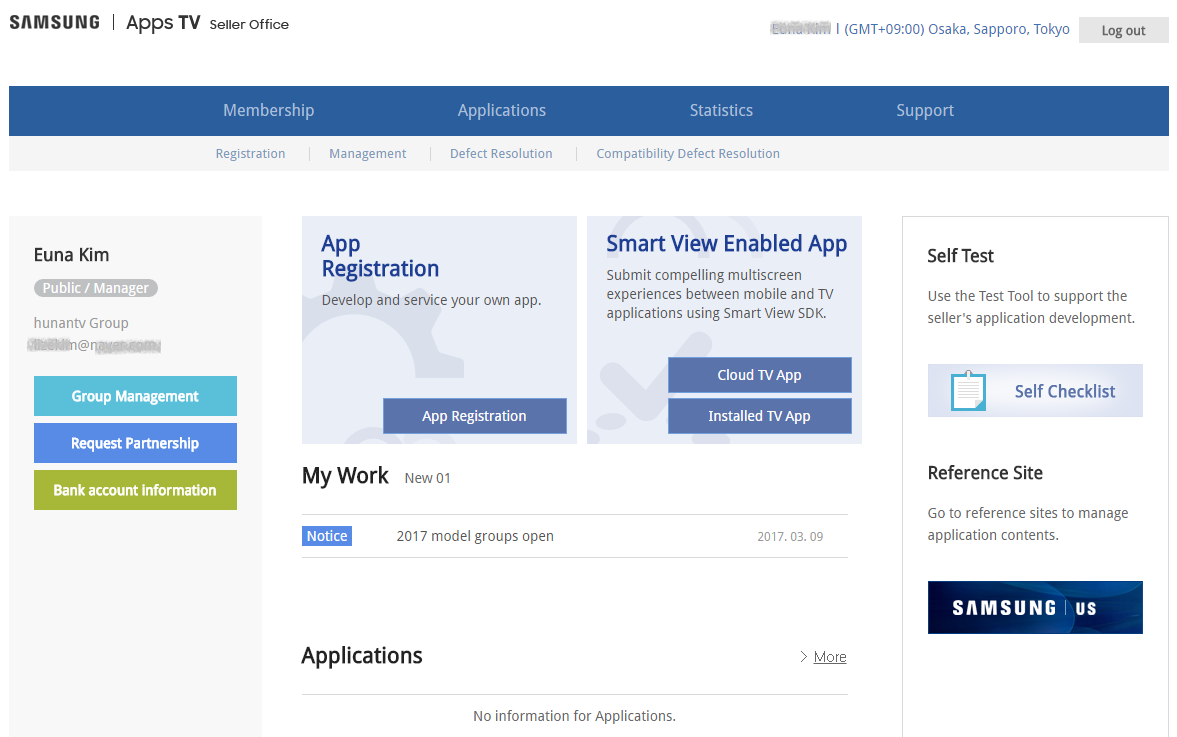Click the Public / Manager badge

coord(96,288)
